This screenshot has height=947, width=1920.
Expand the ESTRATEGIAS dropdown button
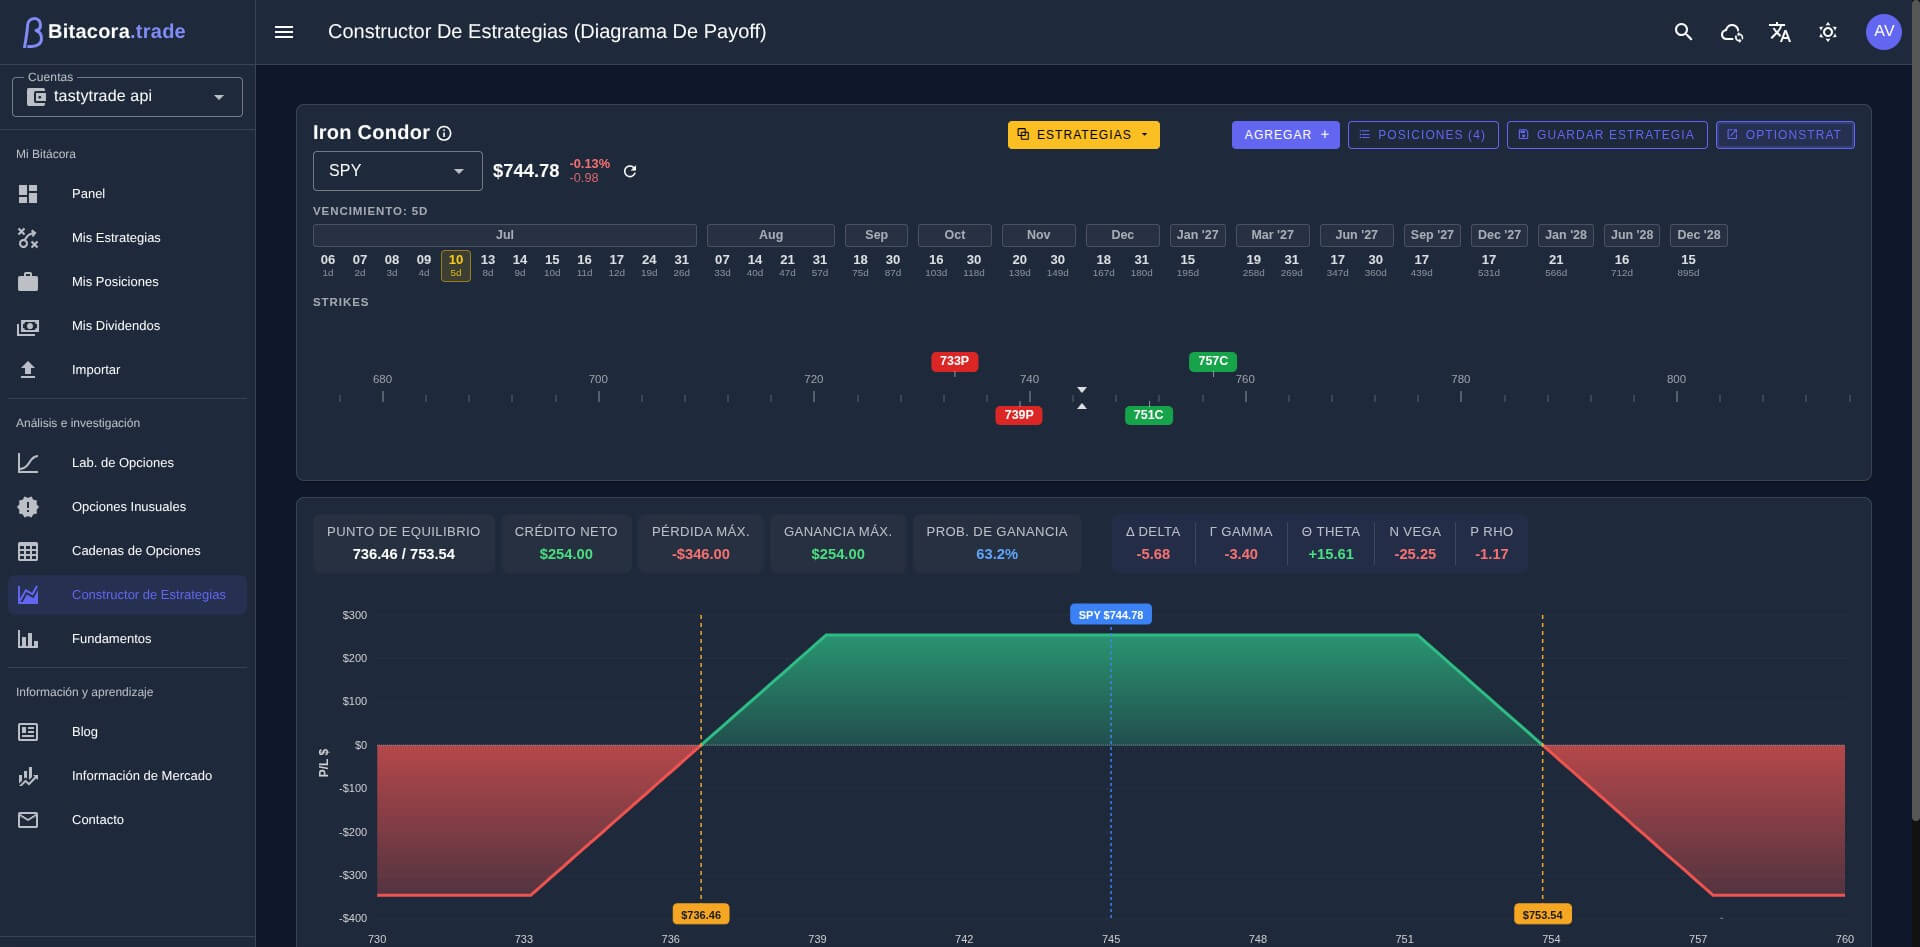(x=1084, y=135)
